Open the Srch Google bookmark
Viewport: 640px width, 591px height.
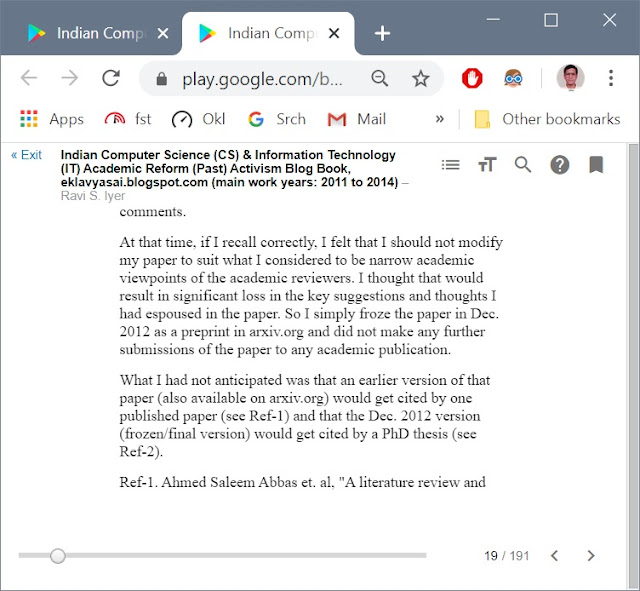(277, 119)
